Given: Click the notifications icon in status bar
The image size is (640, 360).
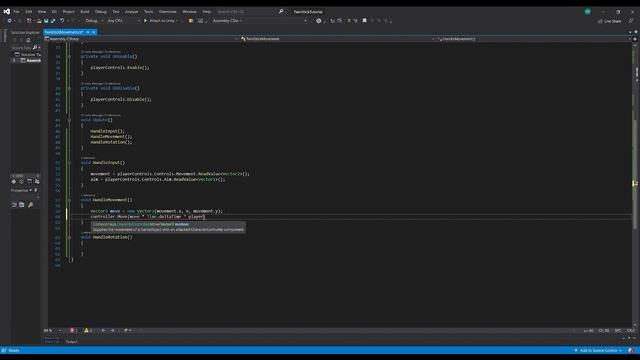Looking at the screenshot, I should tap(631, 351).
